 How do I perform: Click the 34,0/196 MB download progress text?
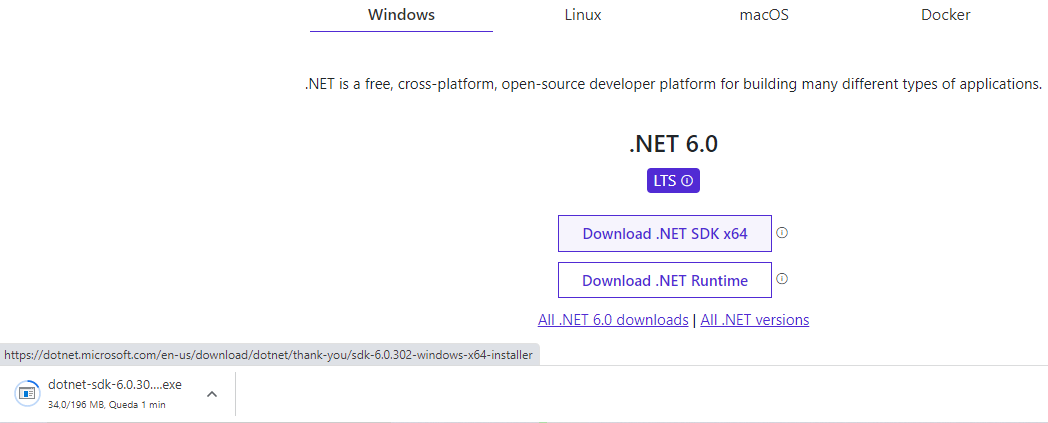[107, 404]
